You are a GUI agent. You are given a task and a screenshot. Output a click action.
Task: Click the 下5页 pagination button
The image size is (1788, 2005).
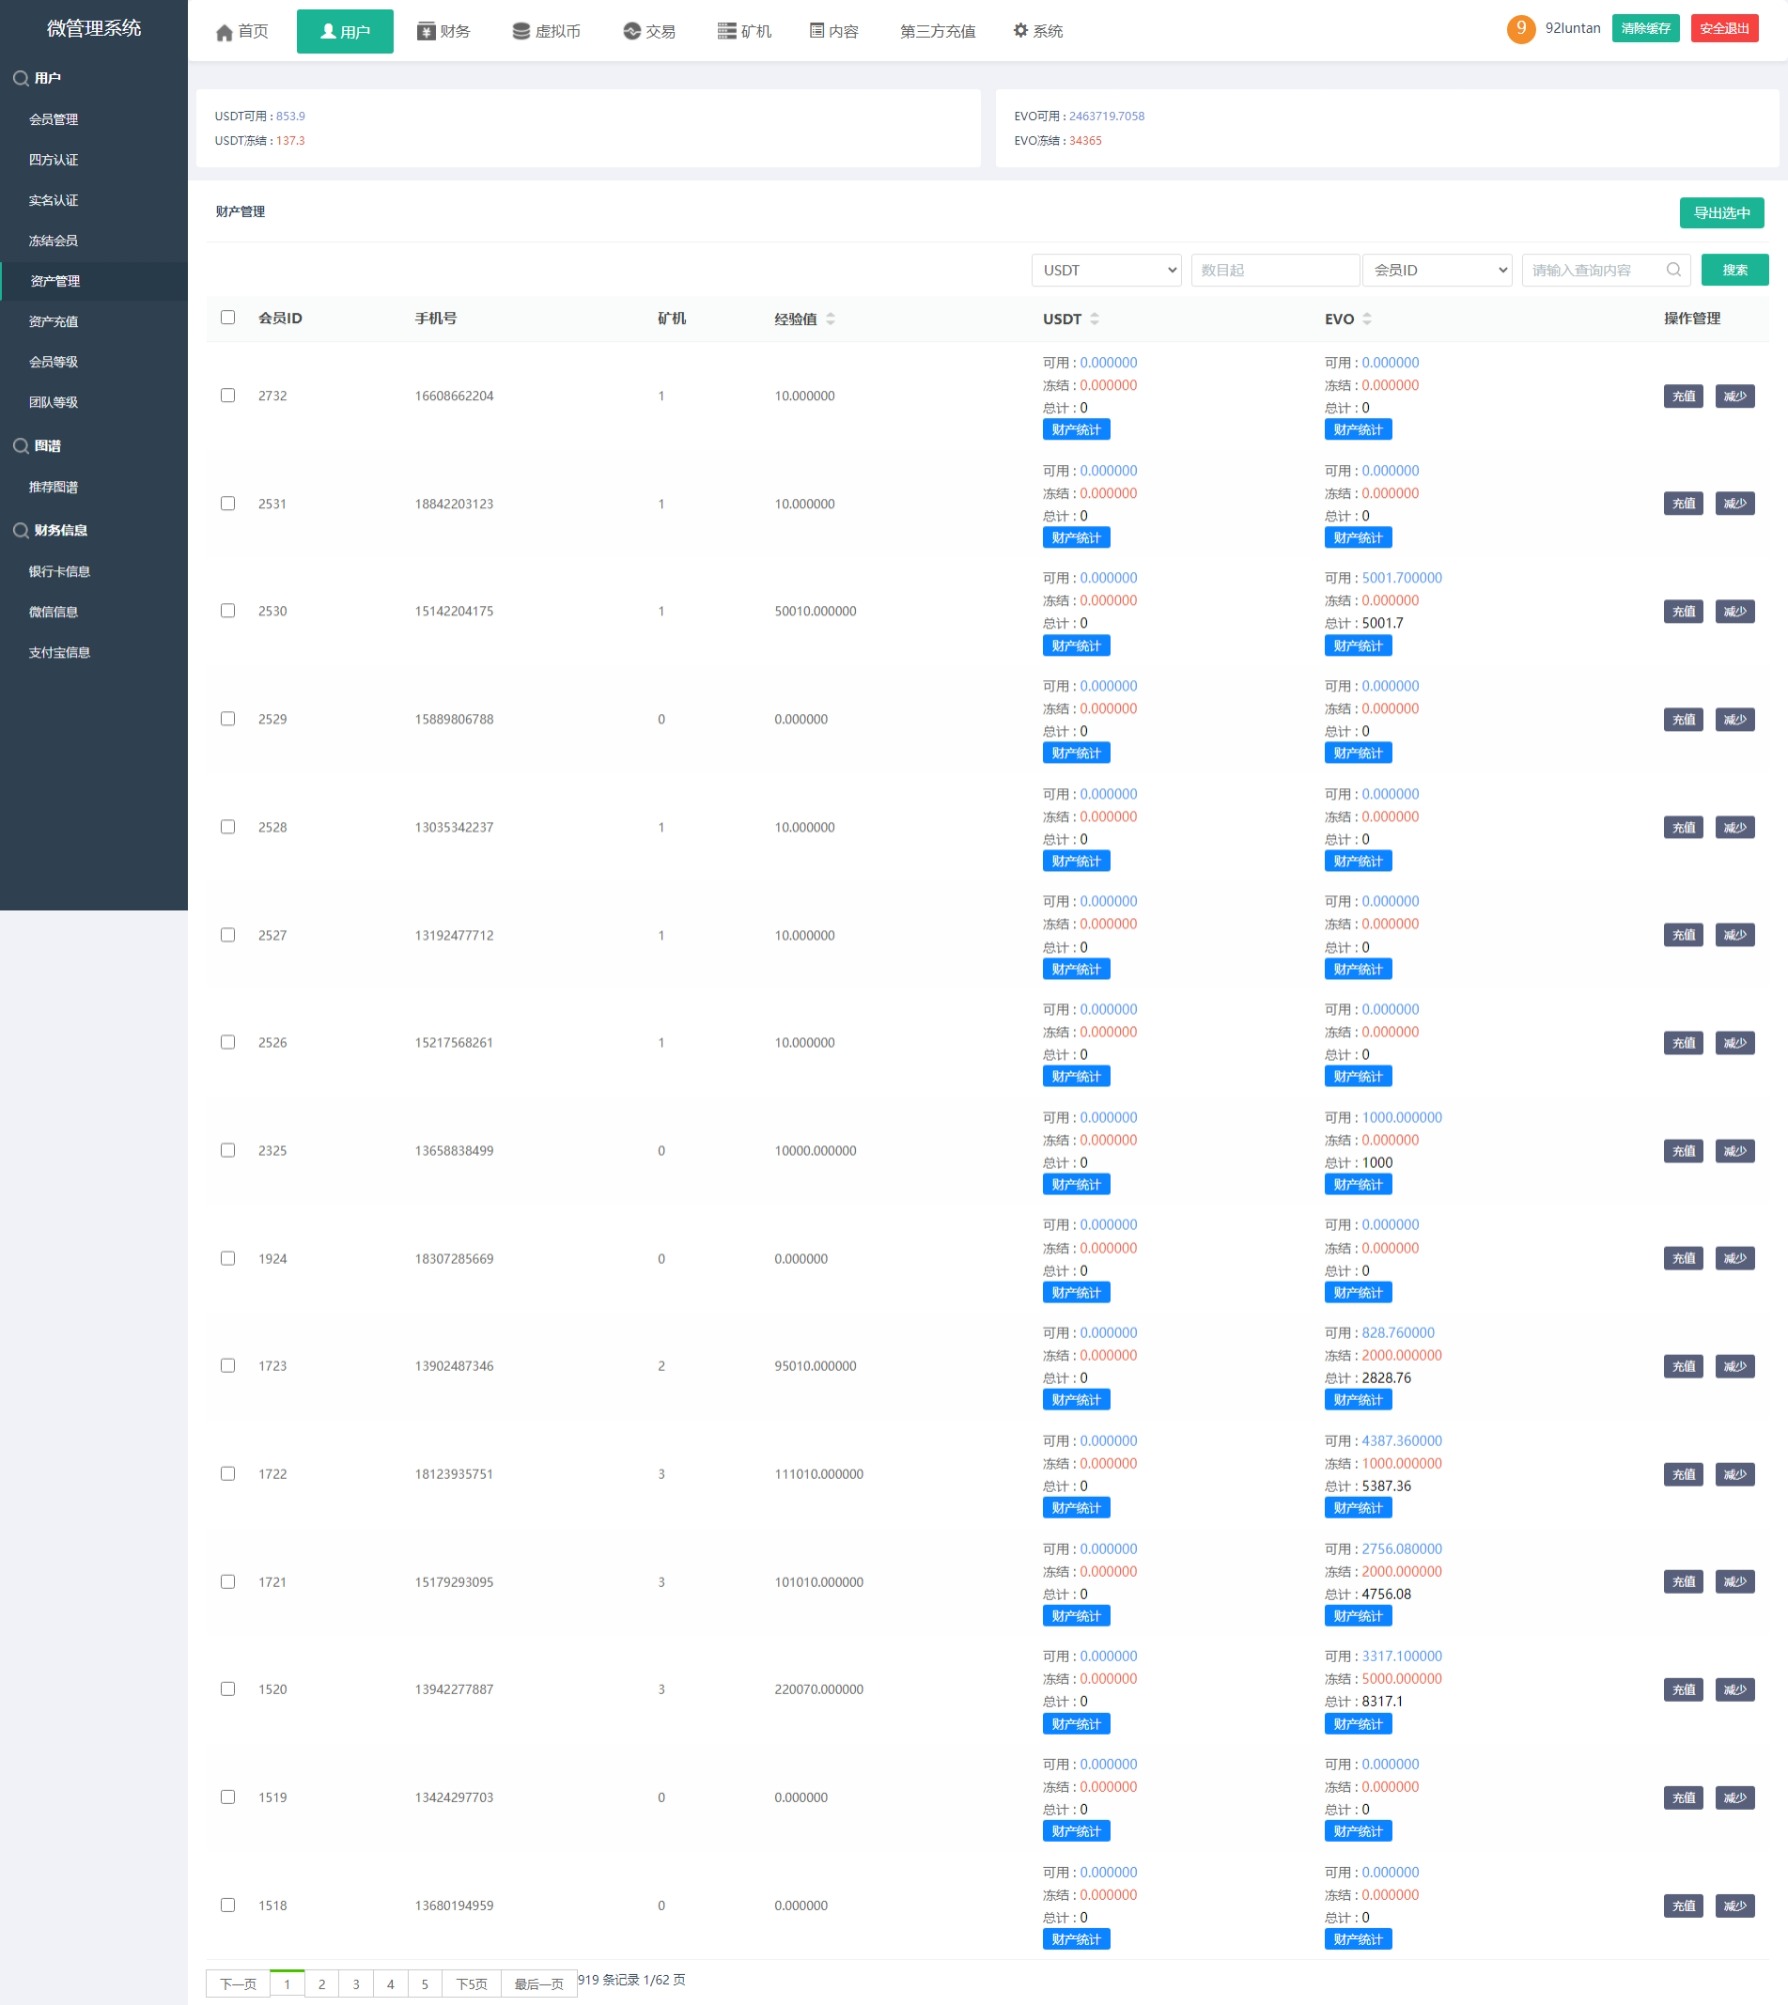click(x=472, y=1984)
